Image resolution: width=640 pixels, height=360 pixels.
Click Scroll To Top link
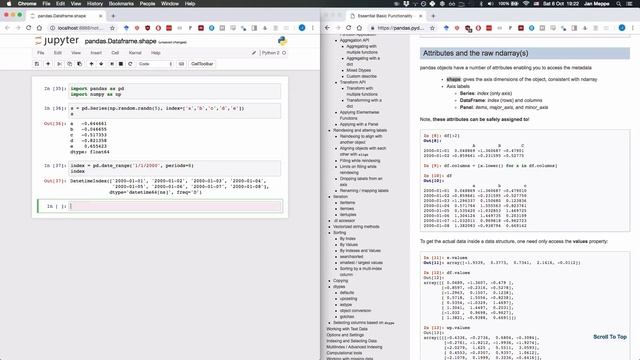pyautogui.click(x=610, y=337)
